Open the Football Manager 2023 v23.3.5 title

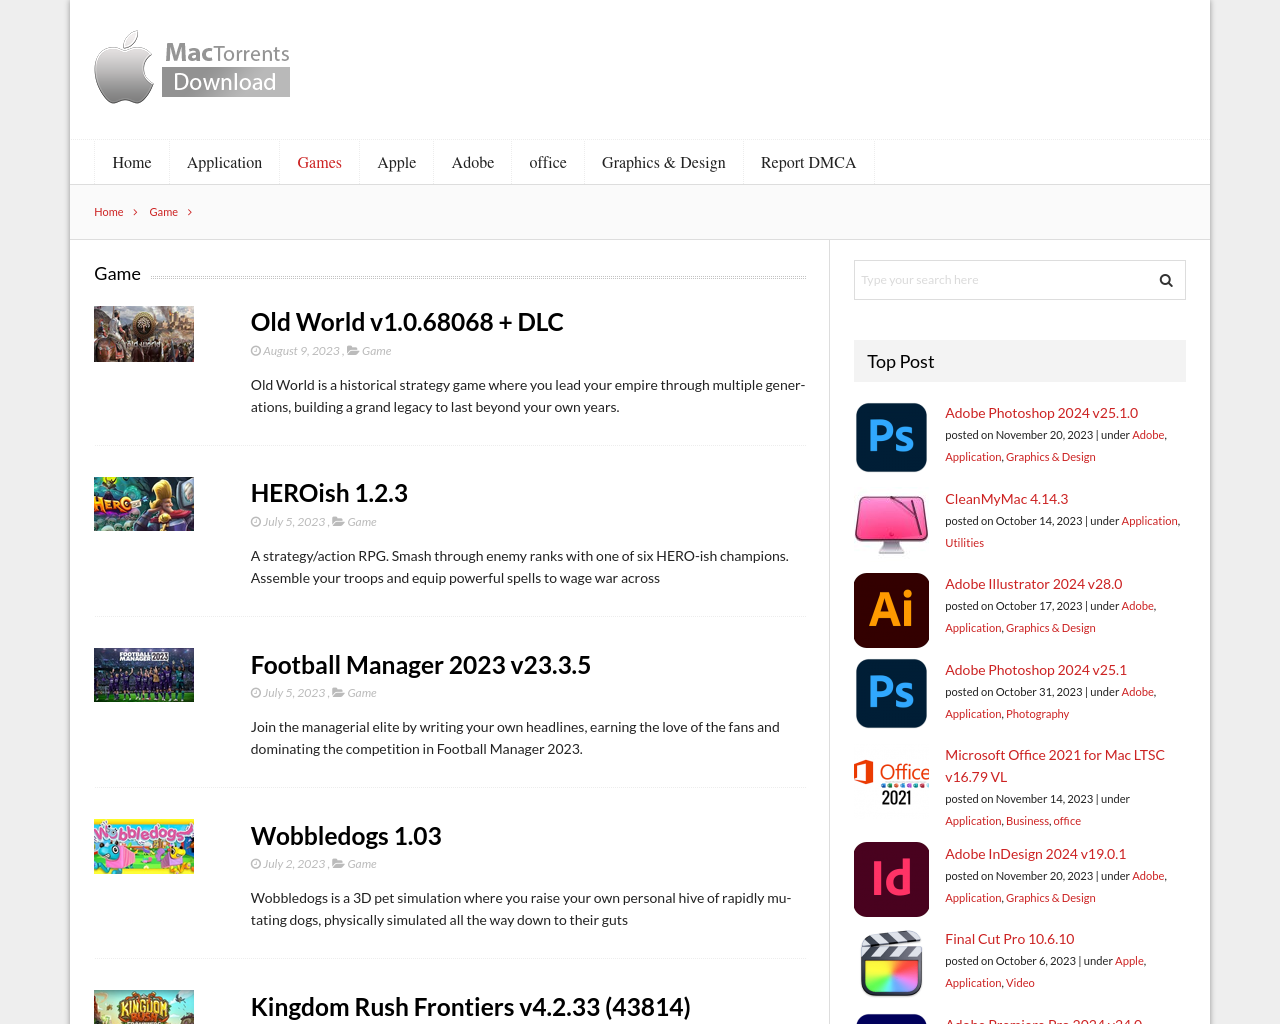421,665
